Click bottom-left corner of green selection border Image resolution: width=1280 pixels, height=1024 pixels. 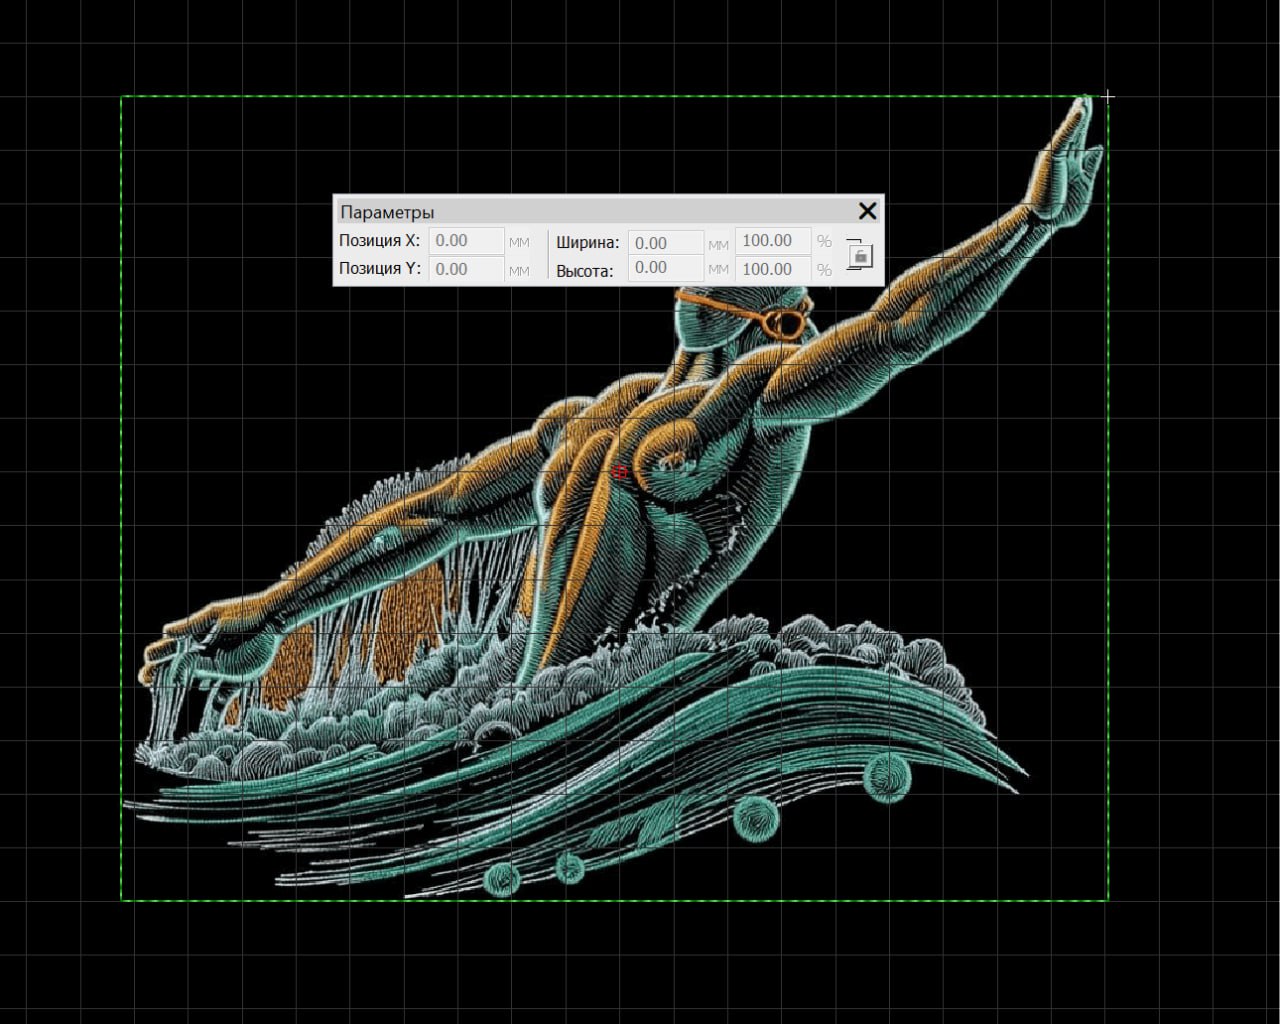click(x=122, y=900)
